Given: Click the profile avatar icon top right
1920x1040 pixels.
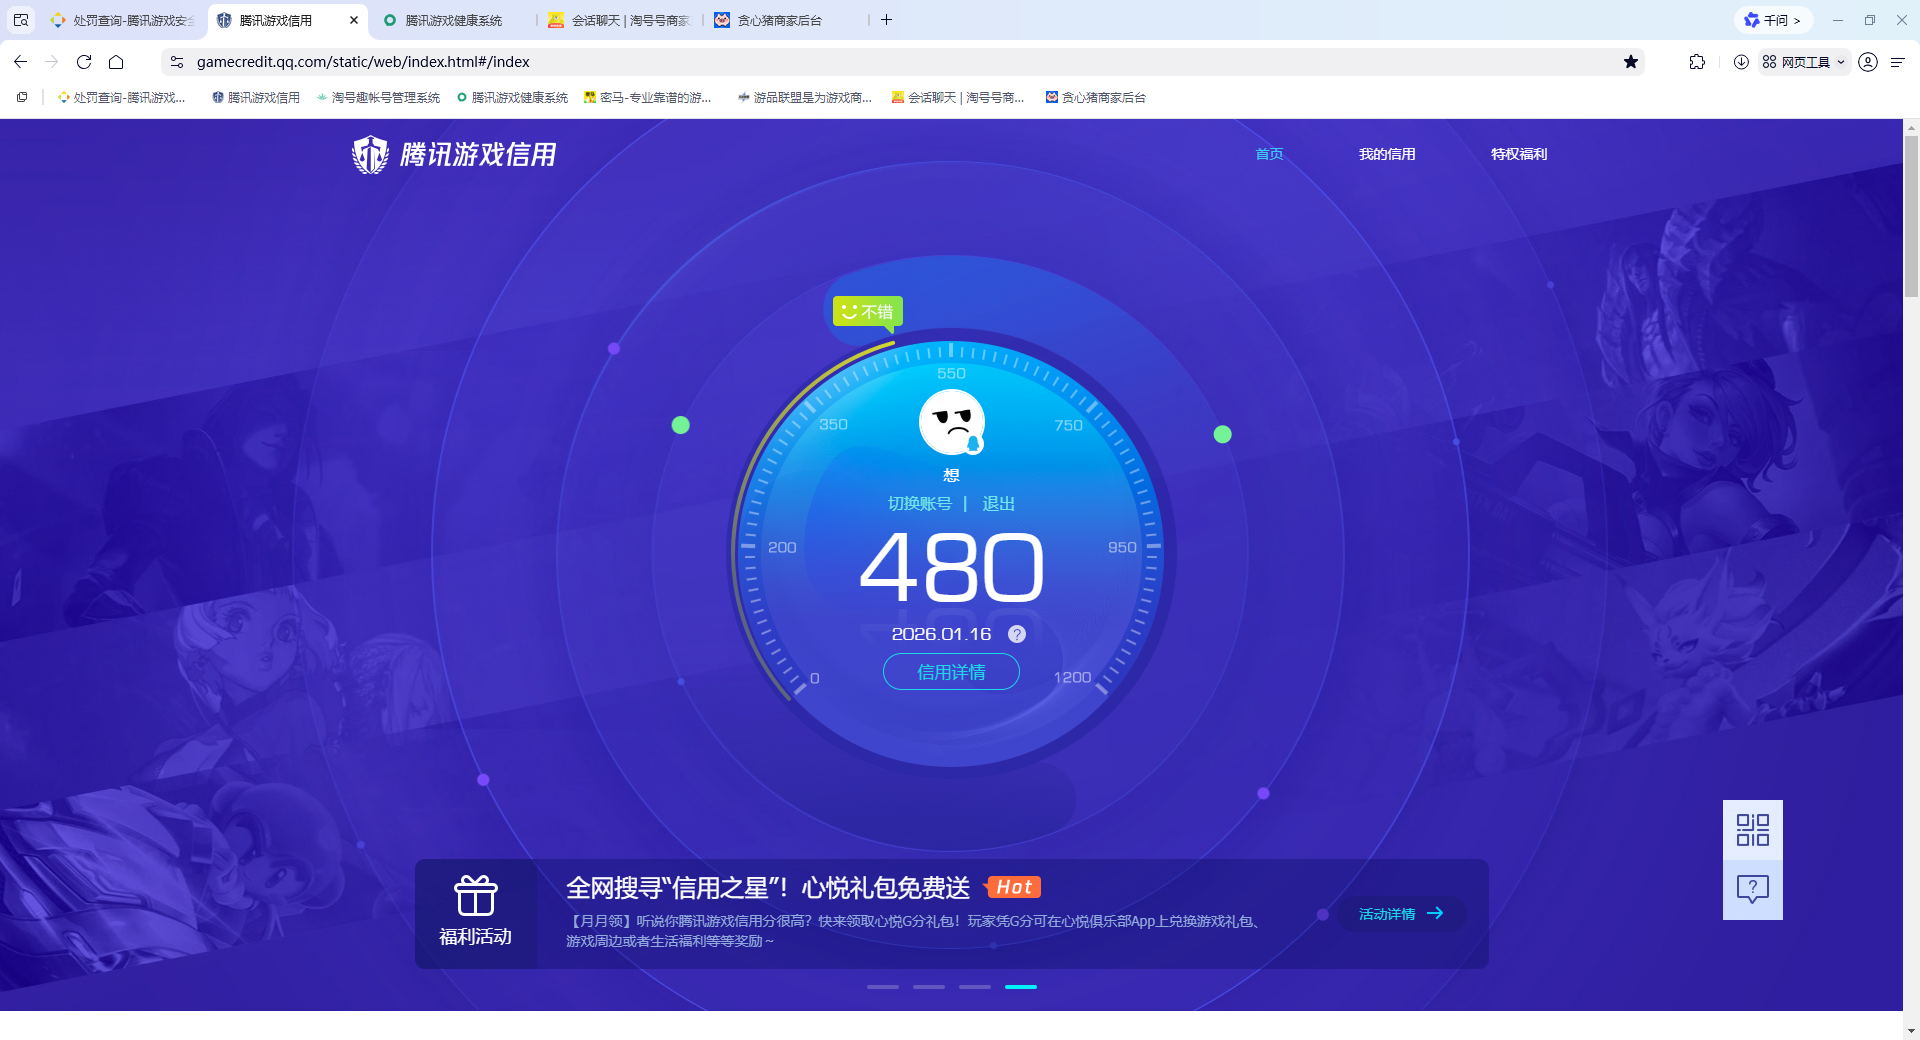Looking at the screenshot, I should pyautogui.click(x=1868, y=61).
